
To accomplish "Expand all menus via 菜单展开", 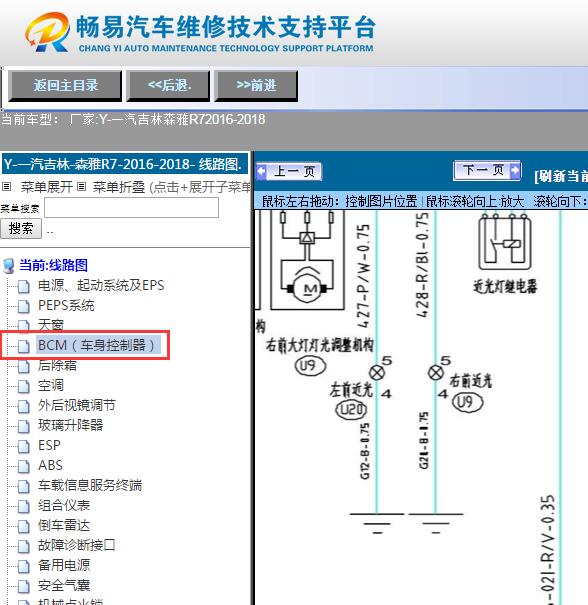I will tap(46, 187).
